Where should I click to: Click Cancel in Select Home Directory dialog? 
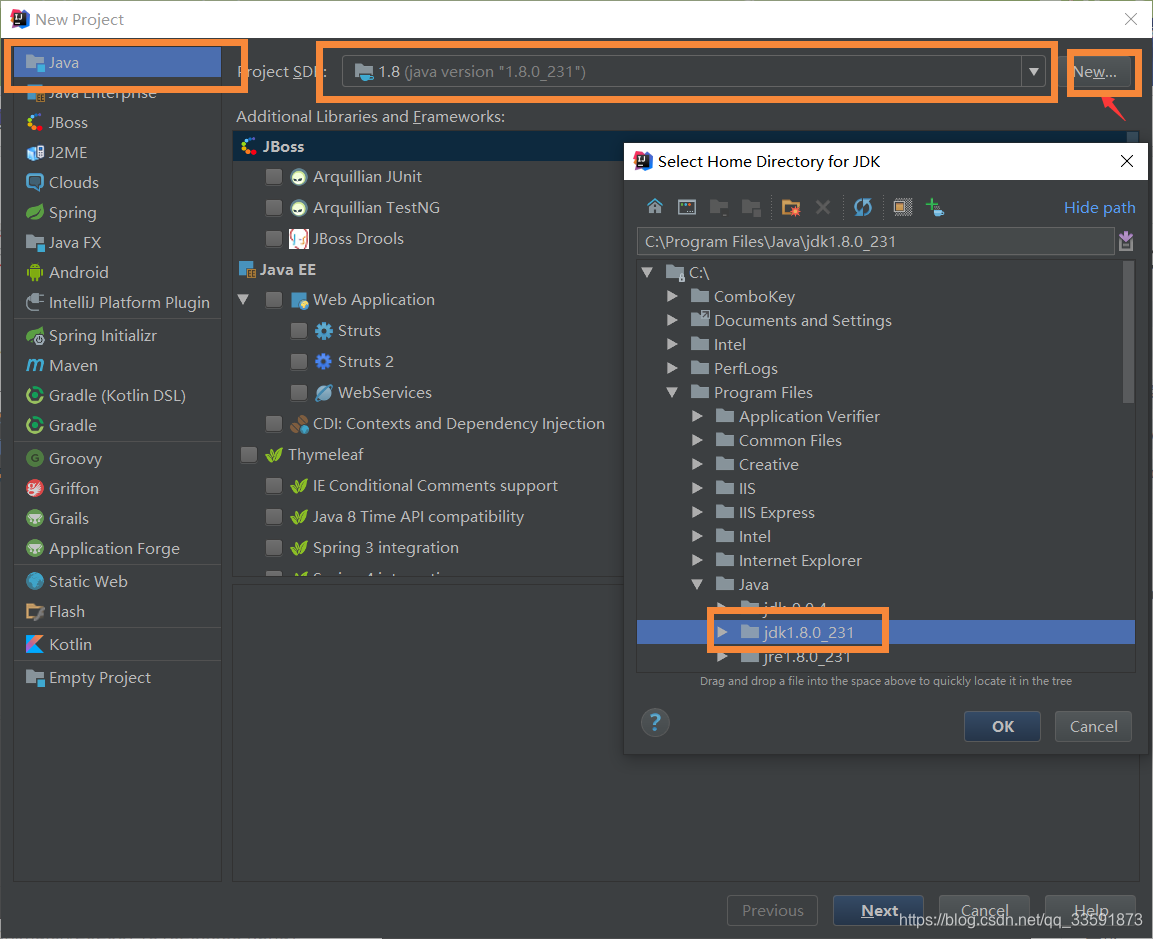(1093, 726)
